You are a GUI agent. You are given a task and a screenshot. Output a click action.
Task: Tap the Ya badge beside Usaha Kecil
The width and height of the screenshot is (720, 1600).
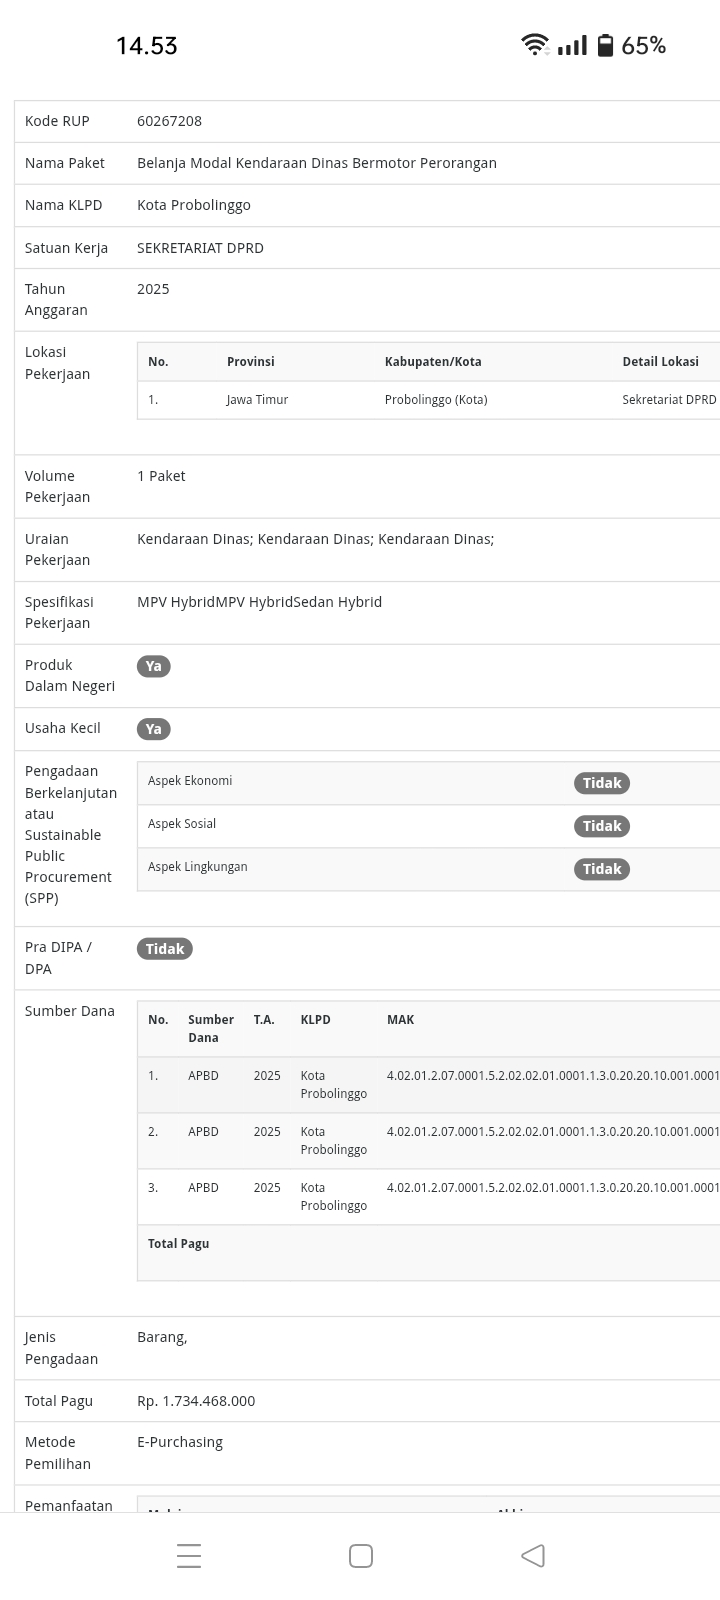pos(154,729)
